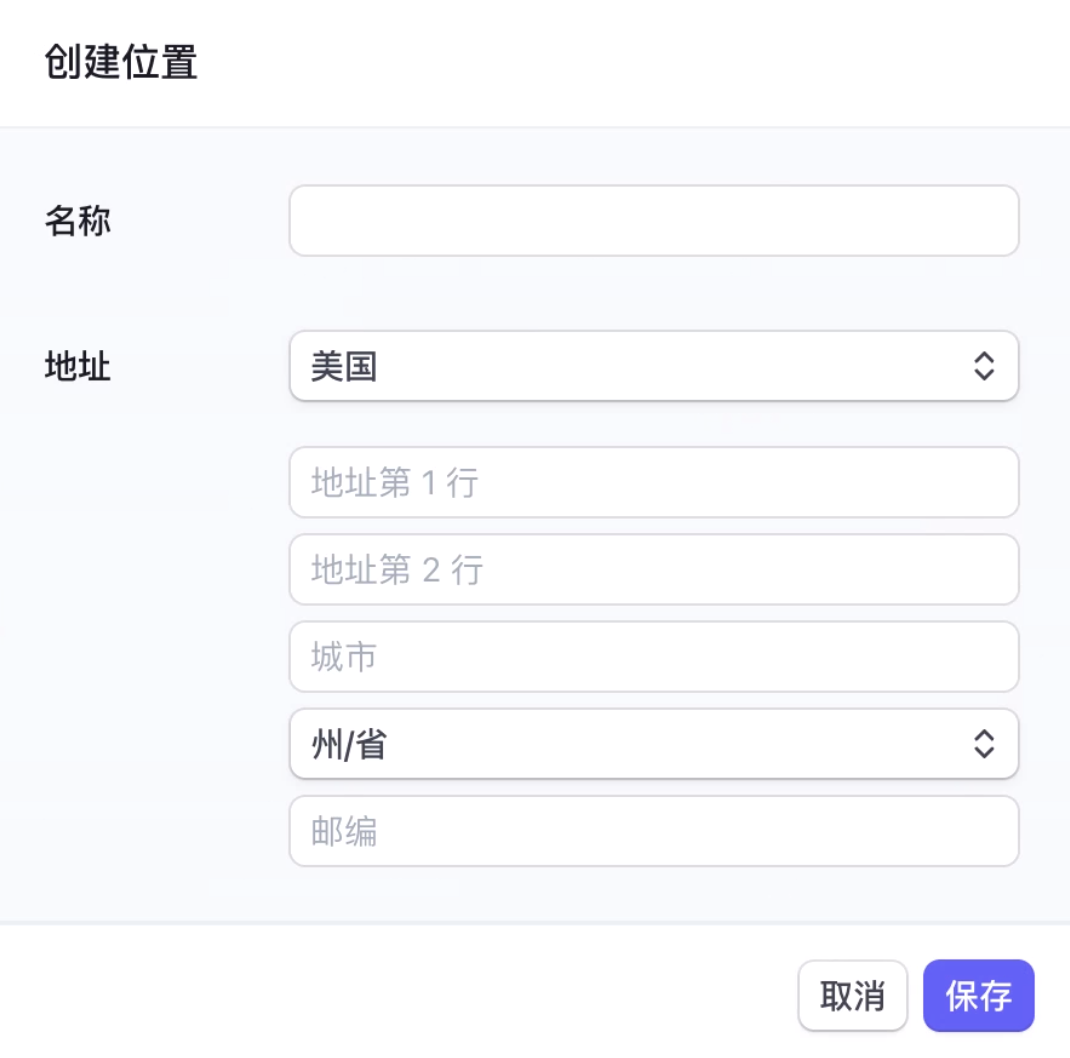Expand the 州/省 state dropdown
Screen dimensions: 1070x1058
click(x=654, y=744)
